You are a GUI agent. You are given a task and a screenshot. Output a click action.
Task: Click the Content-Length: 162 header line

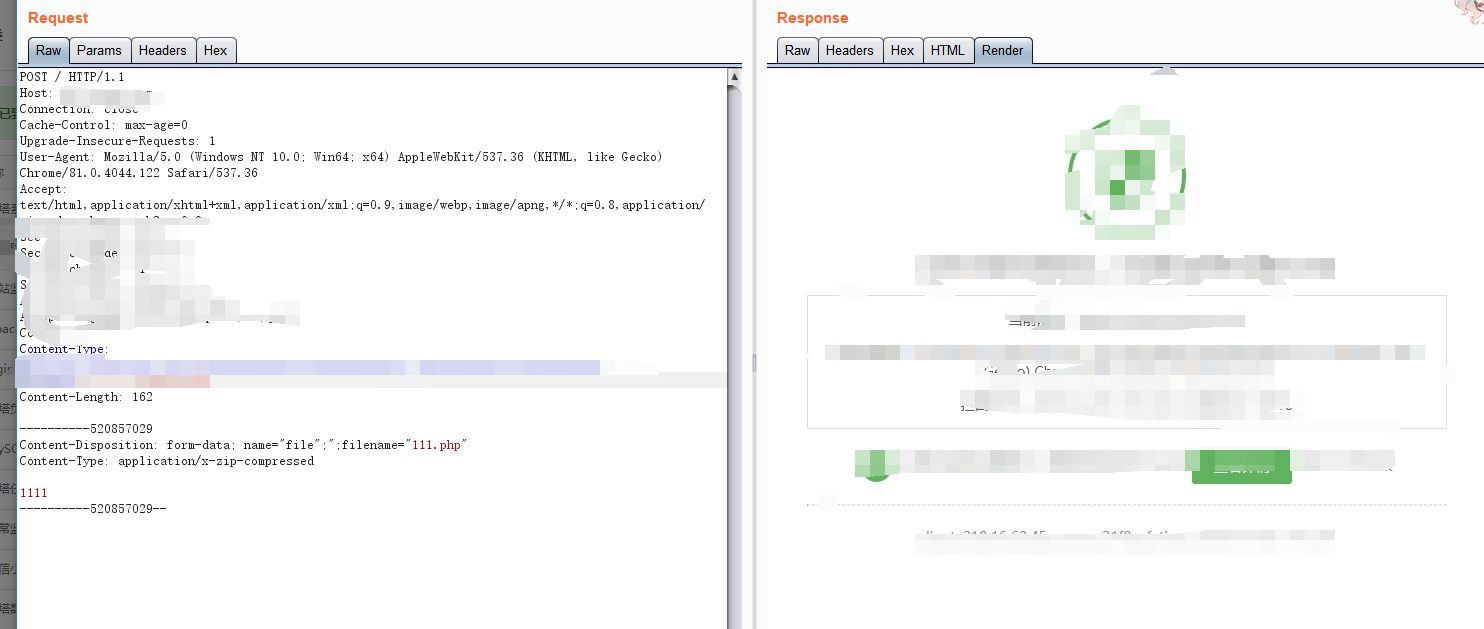(86, 397)
